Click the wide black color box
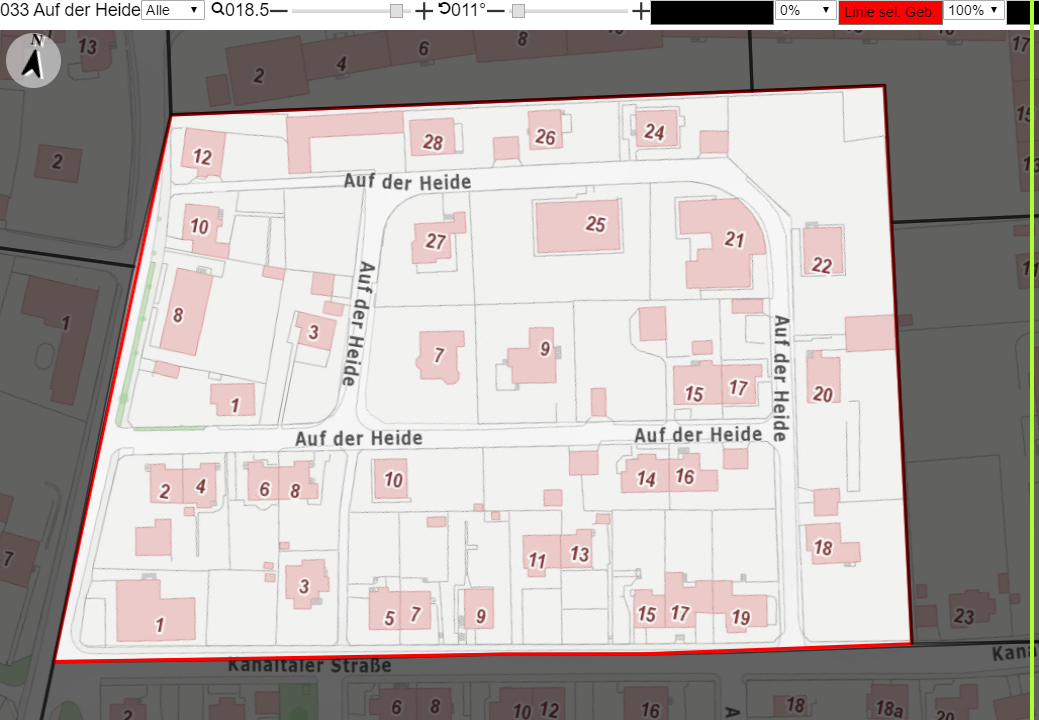1039x720 pixels. pos(712,13)
